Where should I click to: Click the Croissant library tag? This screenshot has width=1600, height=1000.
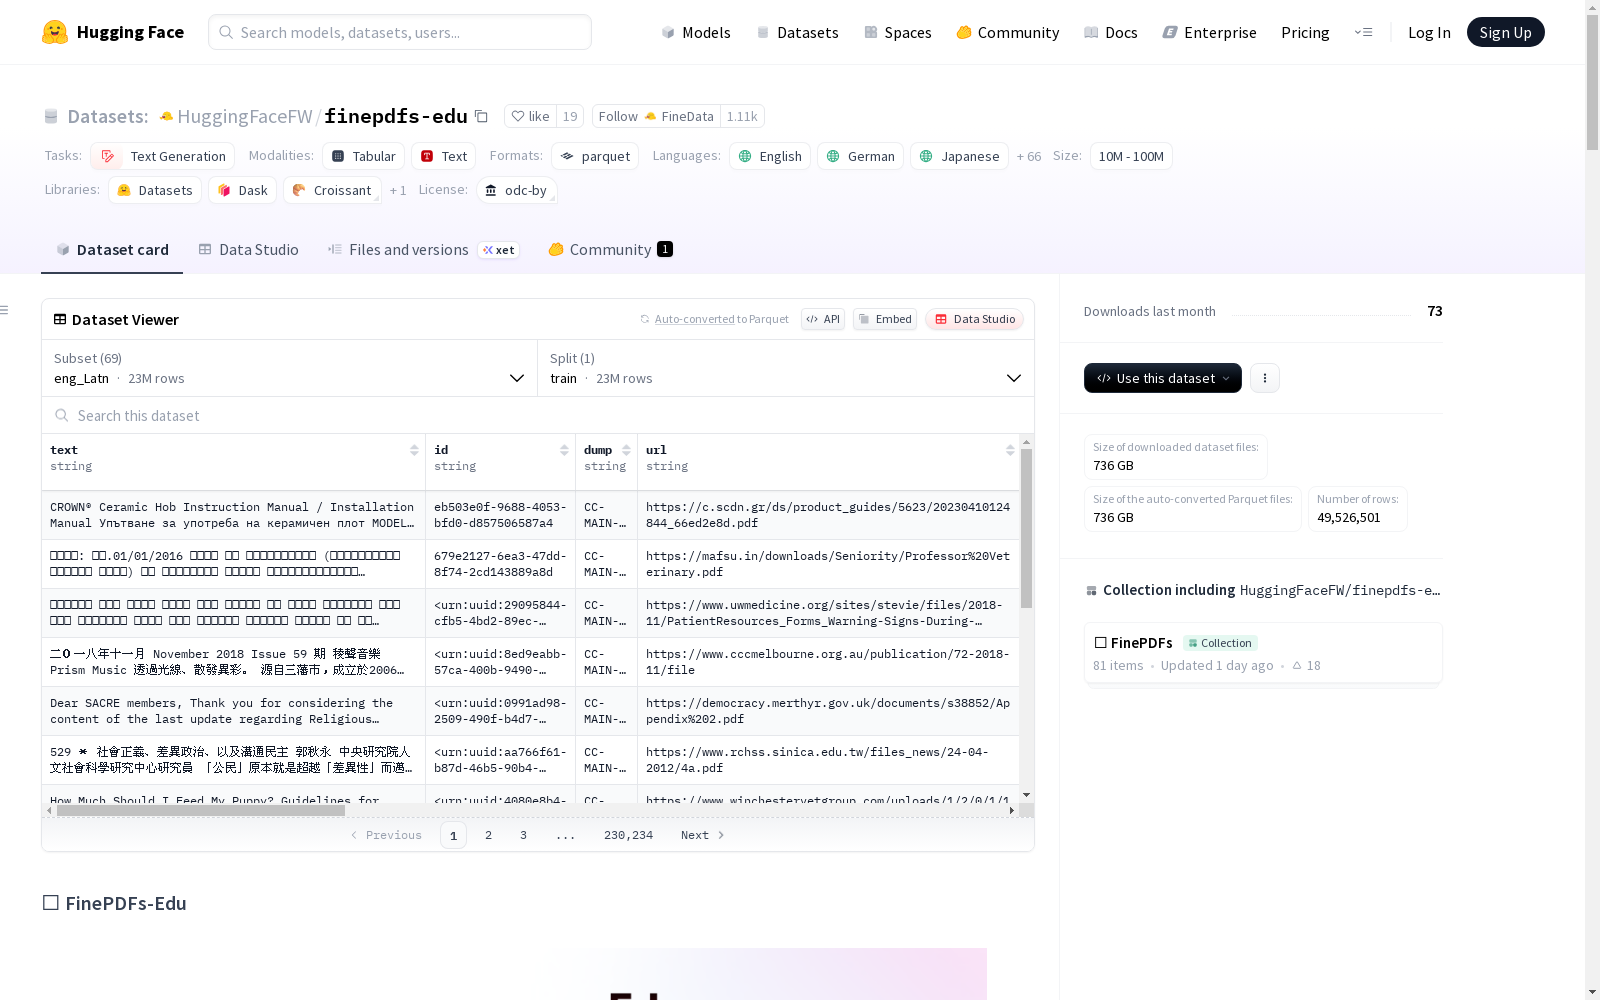[332, 190]
